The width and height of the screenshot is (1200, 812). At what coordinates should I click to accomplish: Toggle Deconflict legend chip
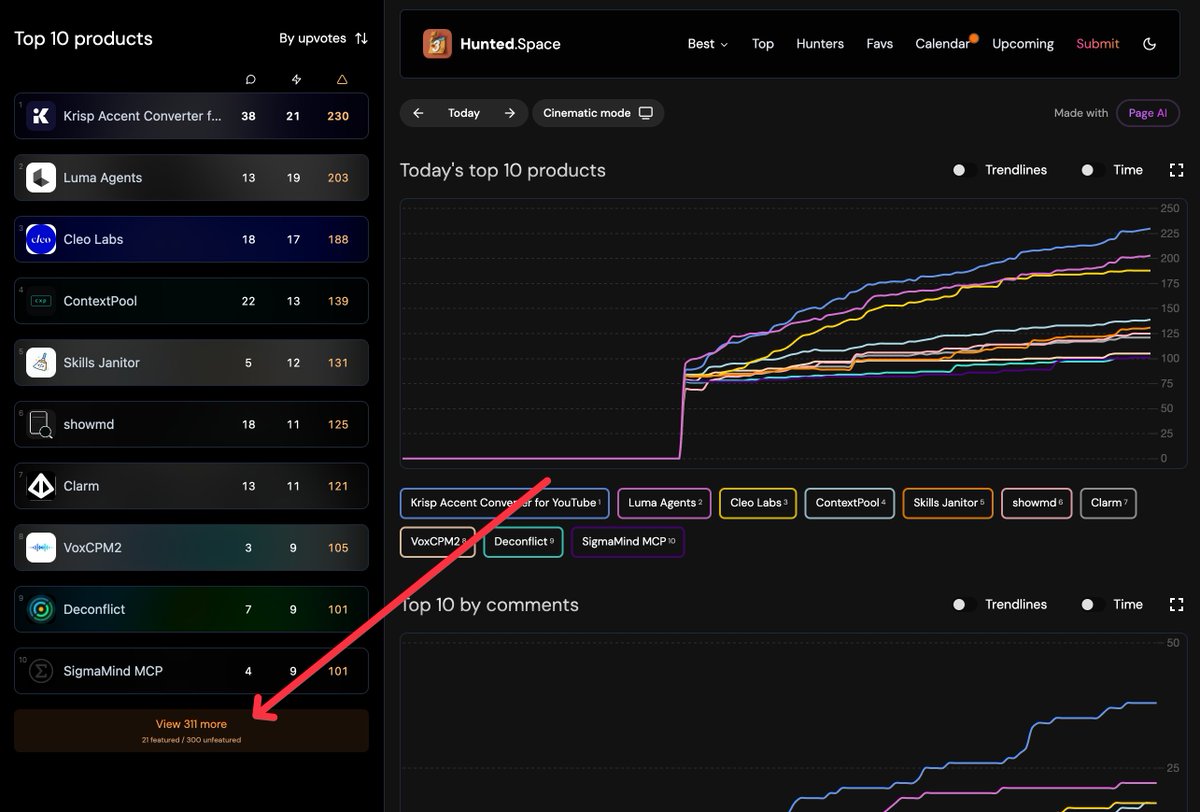pyautogui.click(x=523, y=542)
